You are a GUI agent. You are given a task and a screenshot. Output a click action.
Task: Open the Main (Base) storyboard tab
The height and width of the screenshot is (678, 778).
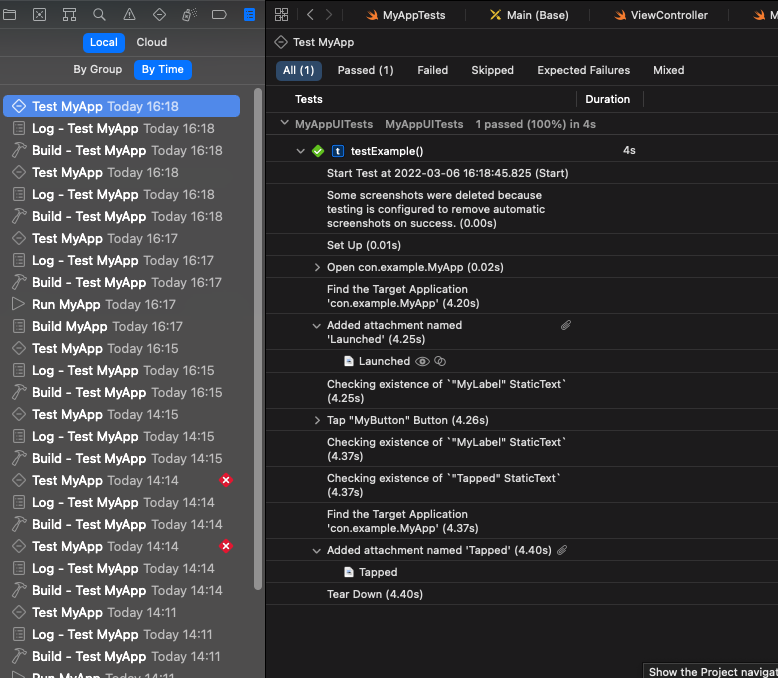point(529,15)
